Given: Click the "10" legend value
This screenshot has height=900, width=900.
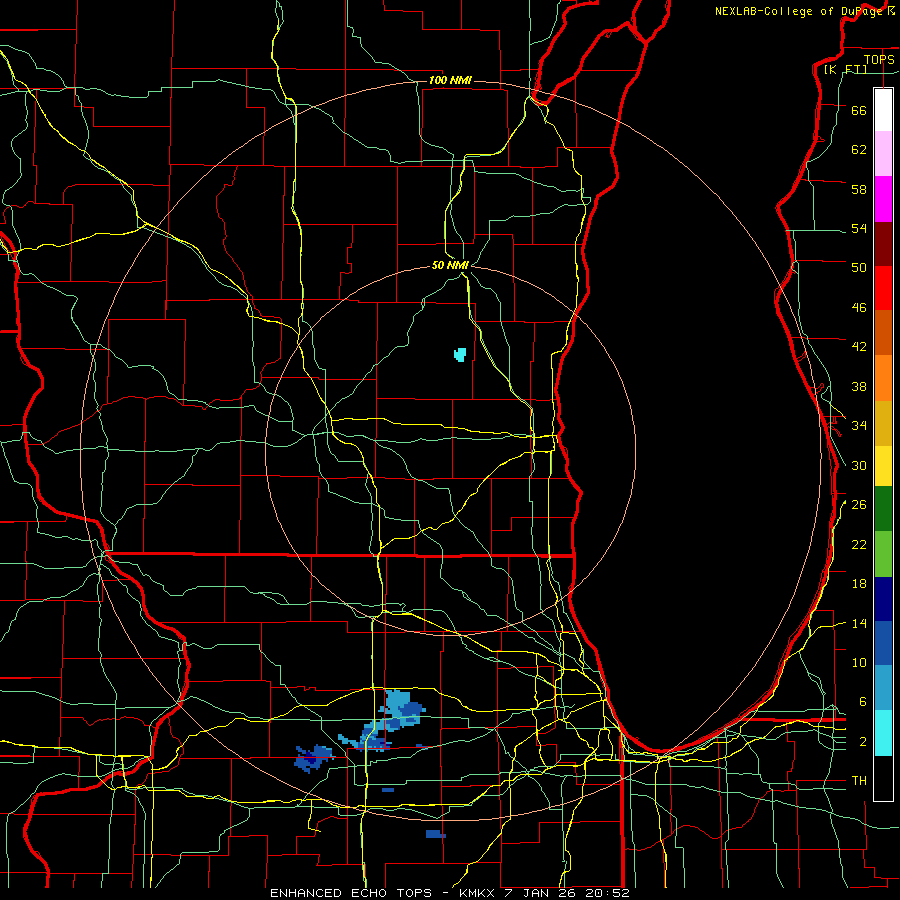Looking at the screenshot, I should coord(859,662).
